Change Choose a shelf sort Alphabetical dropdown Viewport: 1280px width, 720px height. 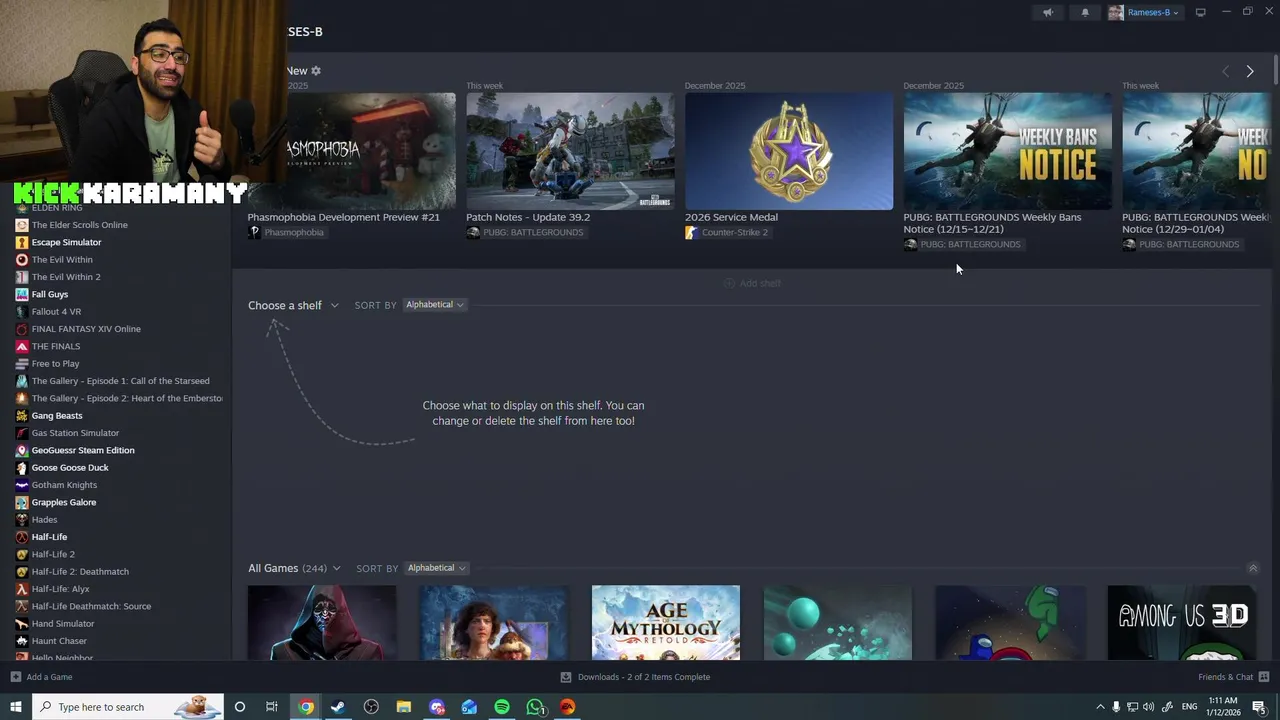point(435,304)
